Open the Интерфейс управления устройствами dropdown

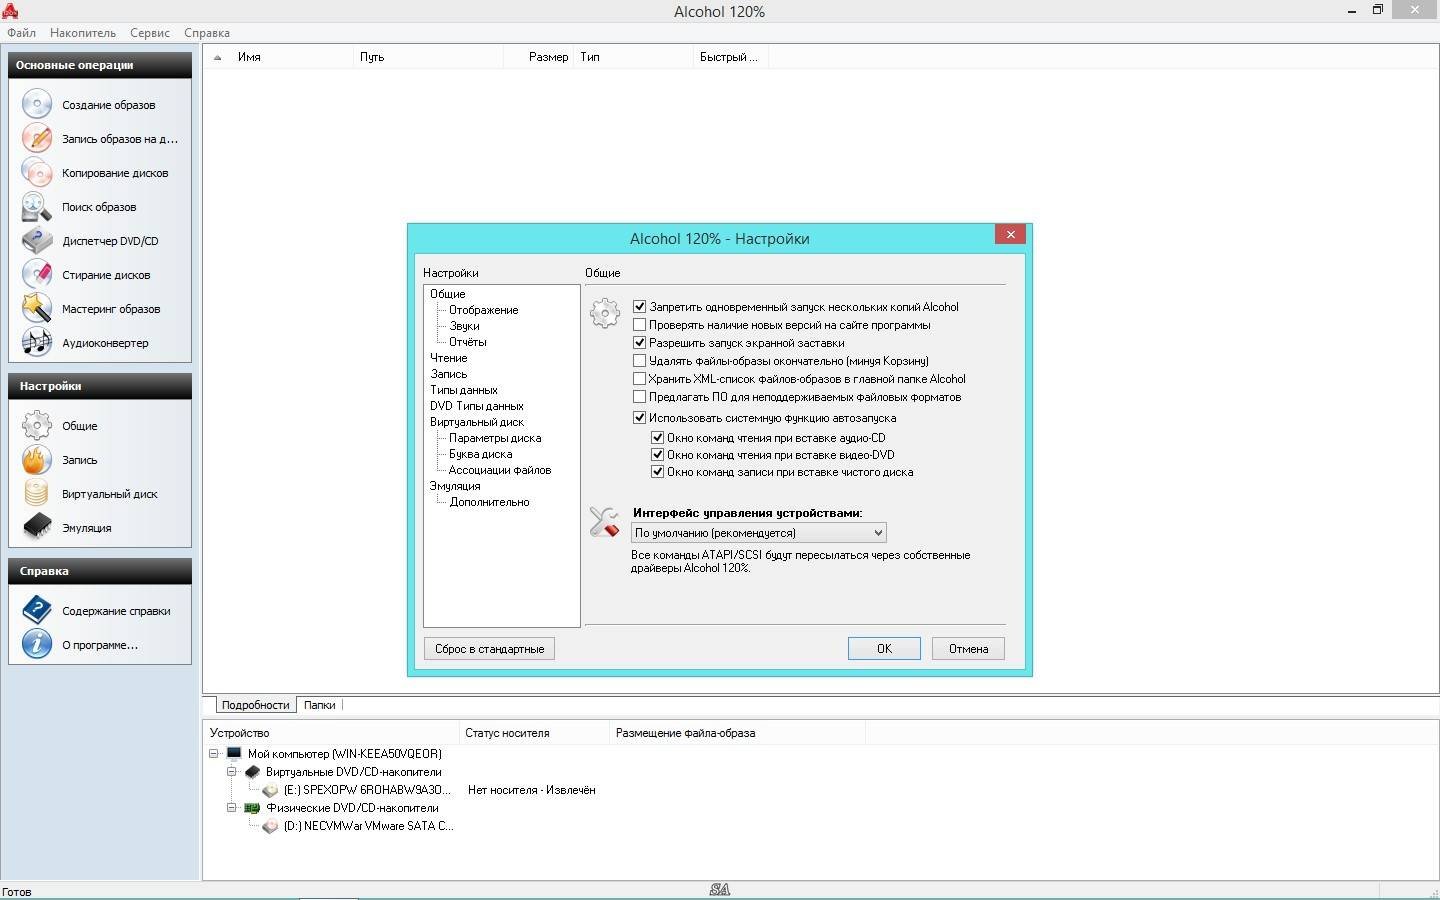758,533
